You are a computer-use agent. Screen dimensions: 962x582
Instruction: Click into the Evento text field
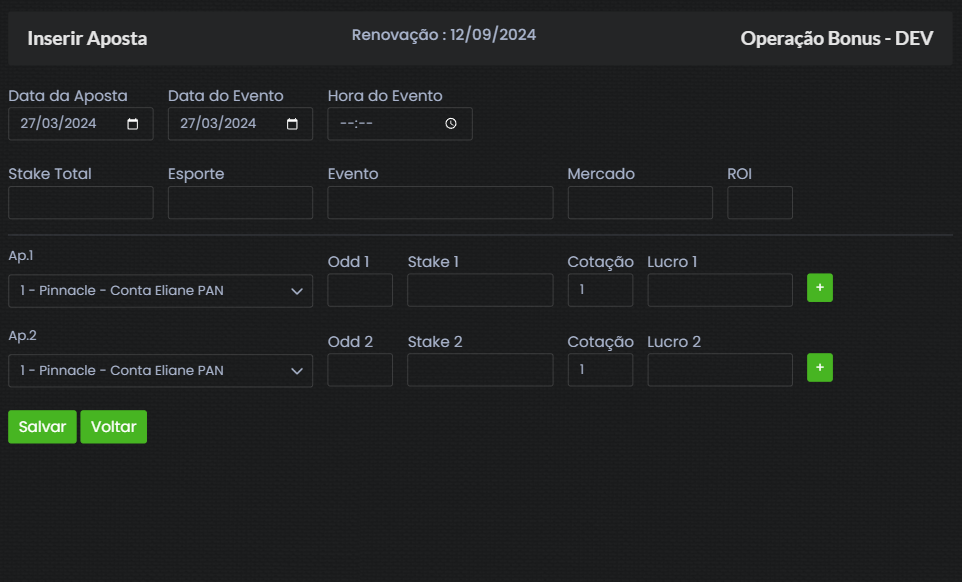(440, 203)
